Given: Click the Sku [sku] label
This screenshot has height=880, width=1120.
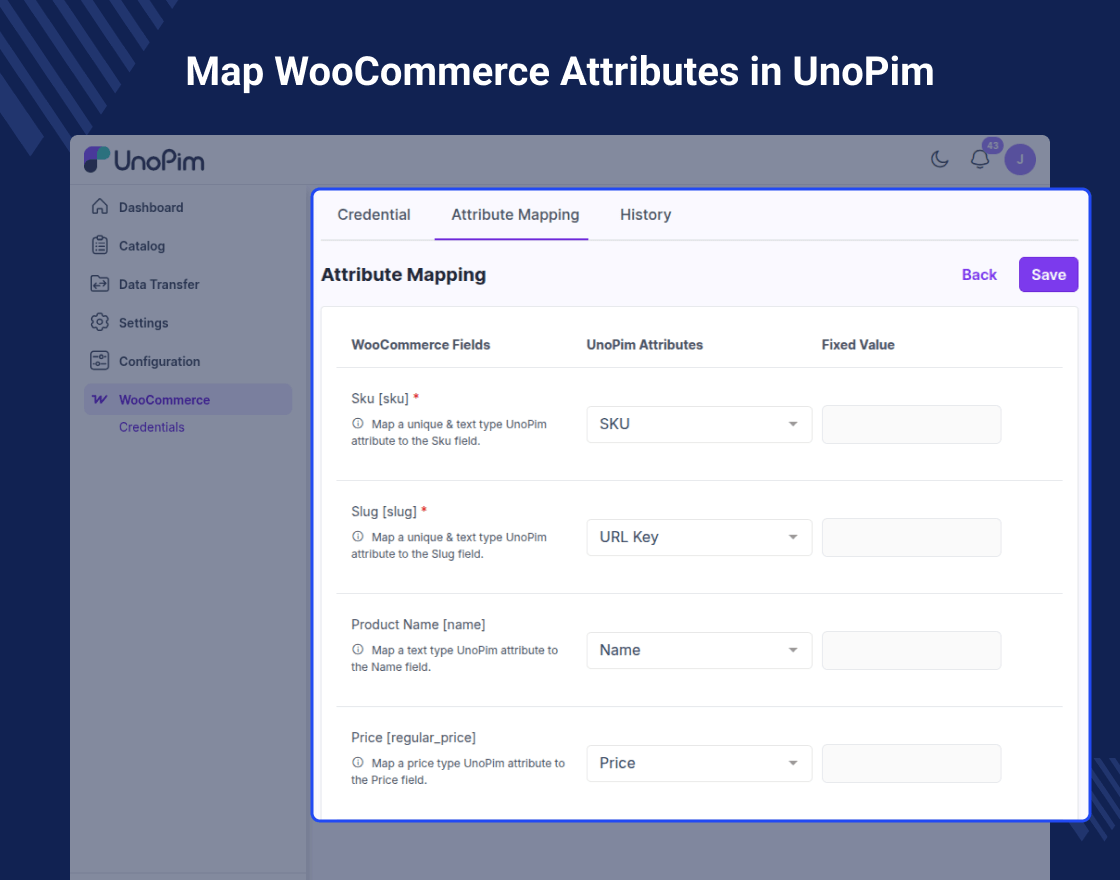Looking at the screenshot, I should coord(380,399).
